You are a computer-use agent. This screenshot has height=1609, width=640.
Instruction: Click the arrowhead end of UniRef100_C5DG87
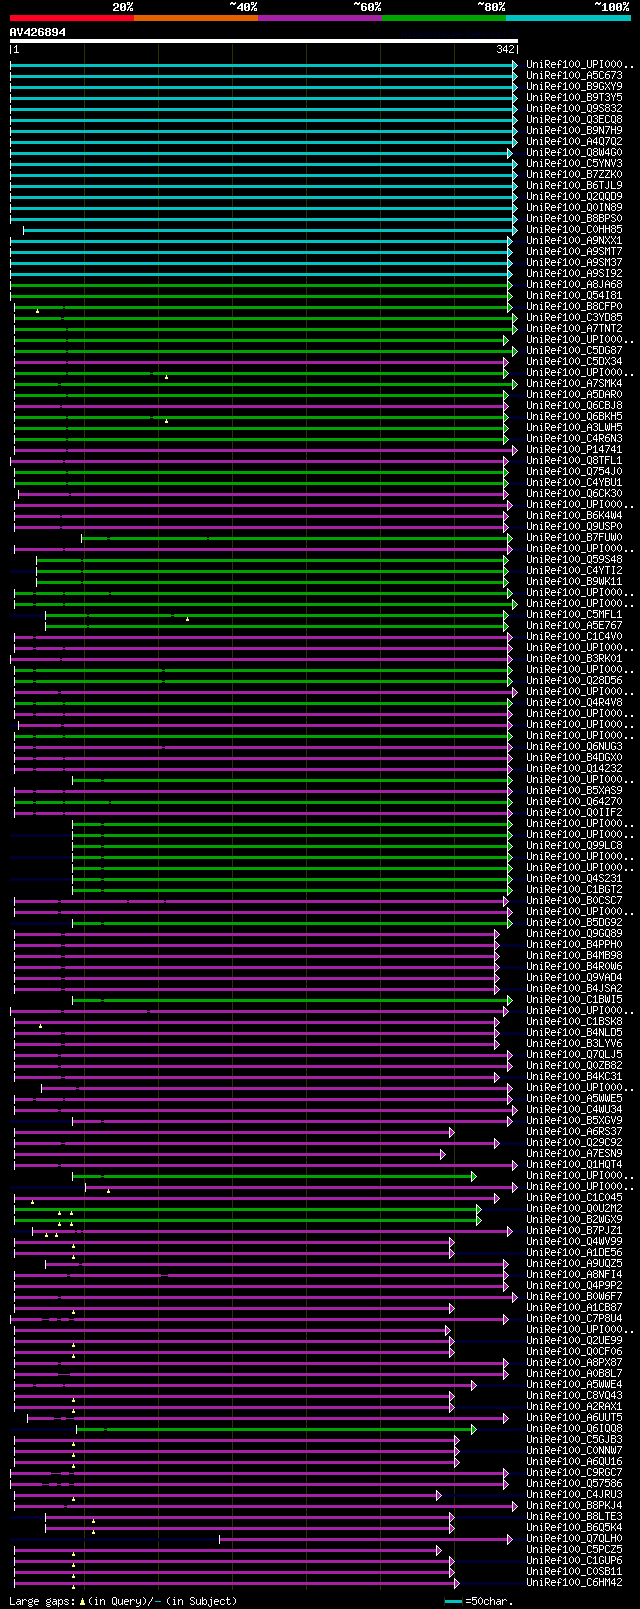(515, 350)
